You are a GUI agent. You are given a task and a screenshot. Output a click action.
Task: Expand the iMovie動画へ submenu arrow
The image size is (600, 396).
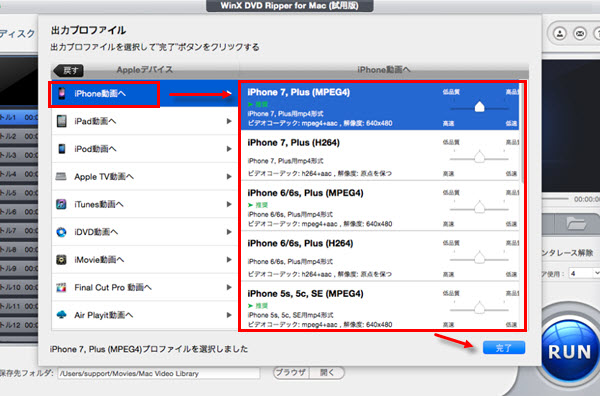click(229, 259)
